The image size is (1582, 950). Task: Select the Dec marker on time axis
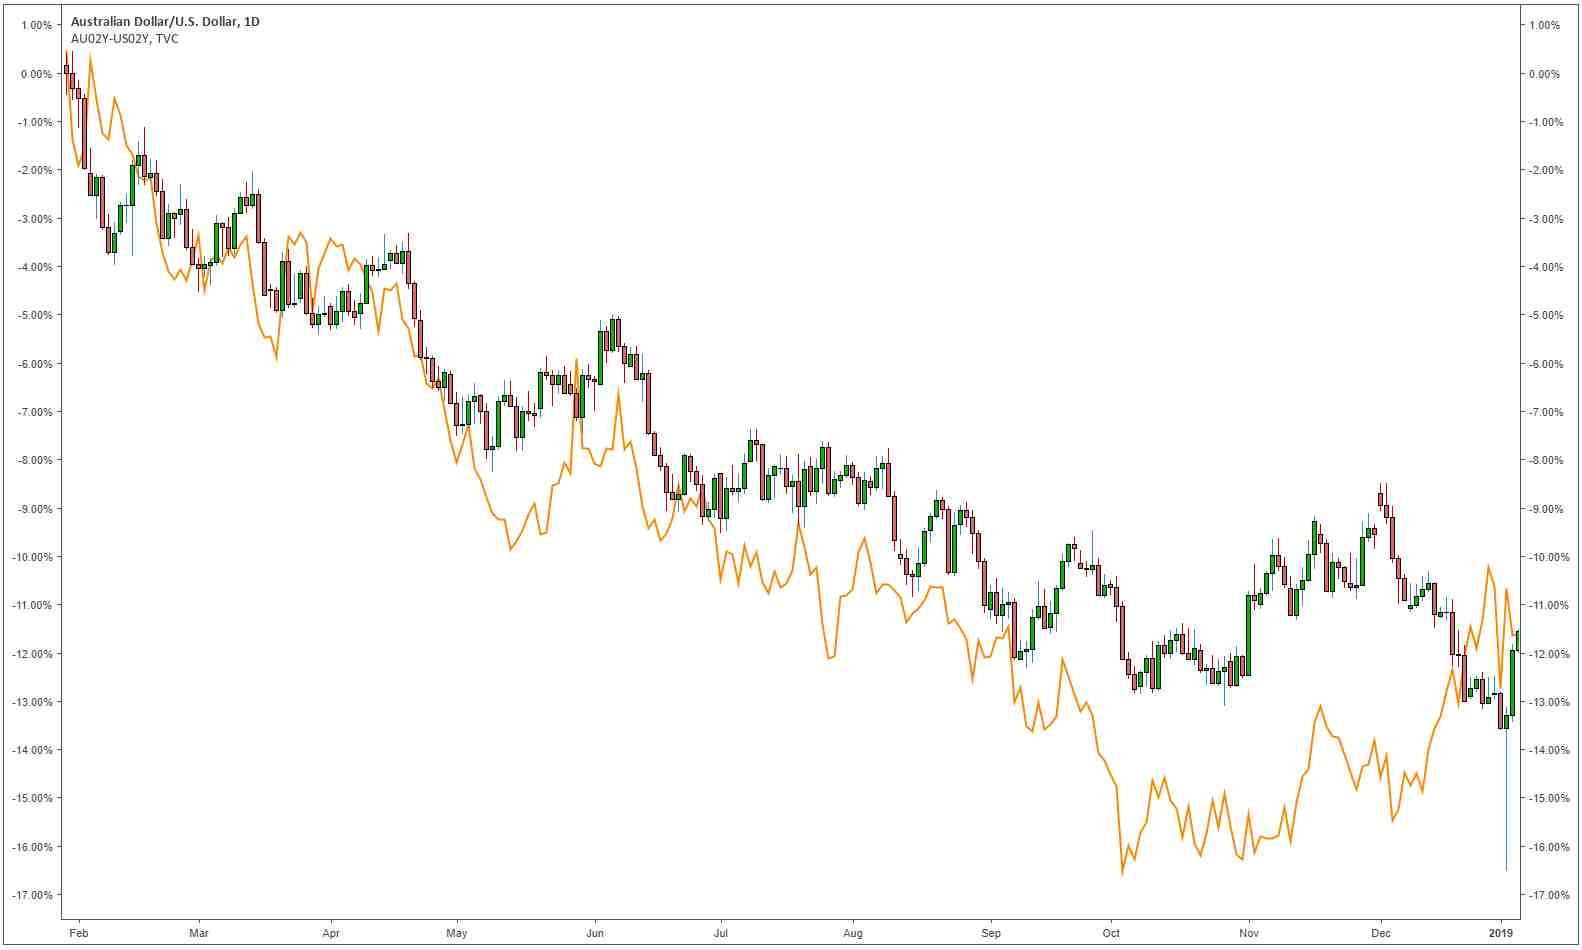pyautogui.click(x=1381, y=933)
